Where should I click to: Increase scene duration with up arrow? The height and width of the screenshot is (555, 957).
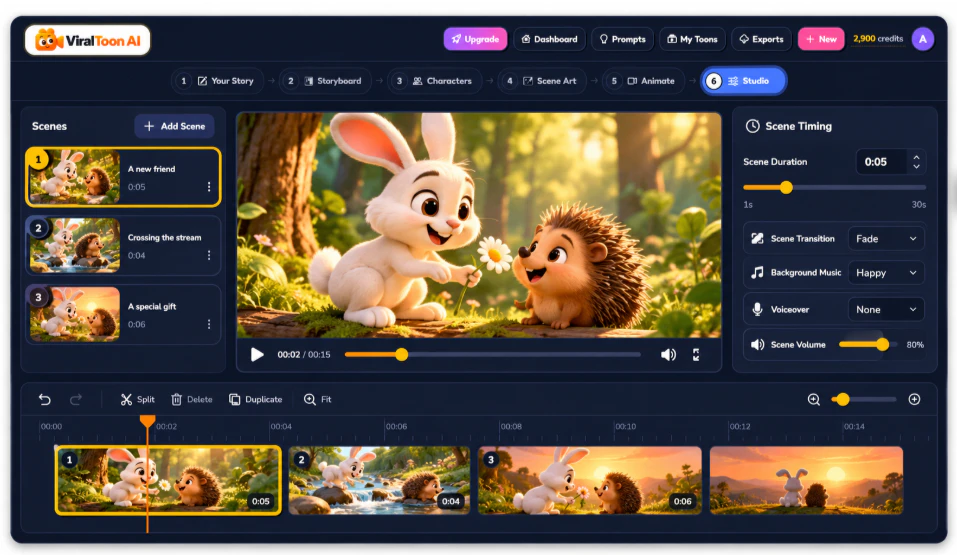pos(916,157)
